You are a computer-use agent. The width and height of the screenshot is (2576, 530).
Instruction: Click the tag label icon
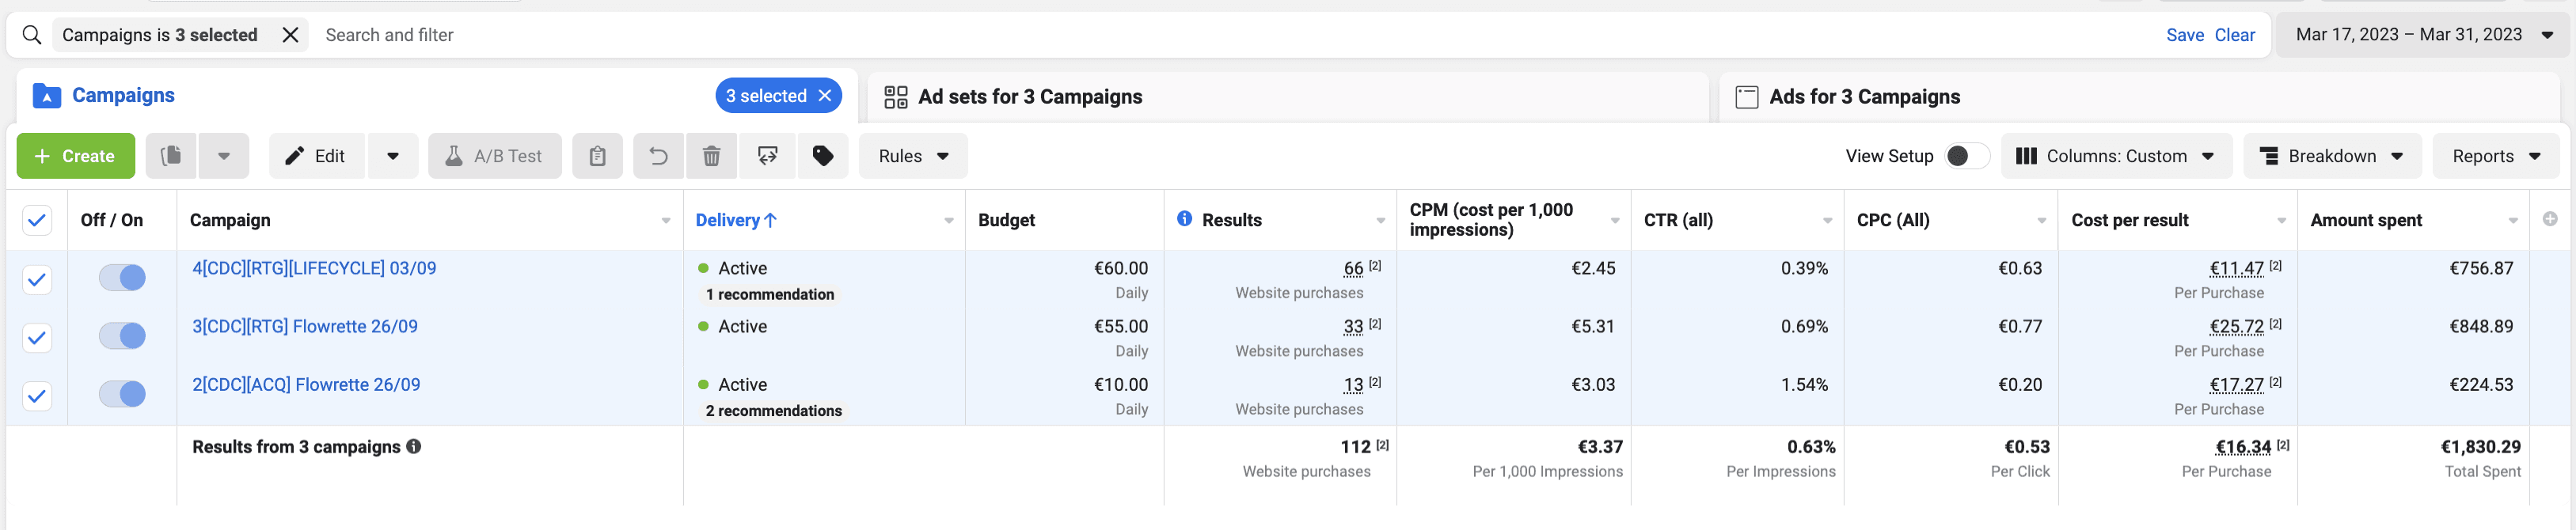coord(822,156)
